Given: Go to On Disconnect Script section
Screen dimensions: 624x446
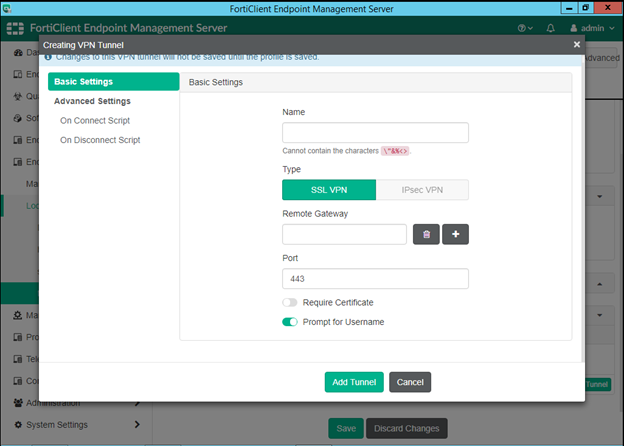Looking at the screenshot, I should tap(100, 140).
